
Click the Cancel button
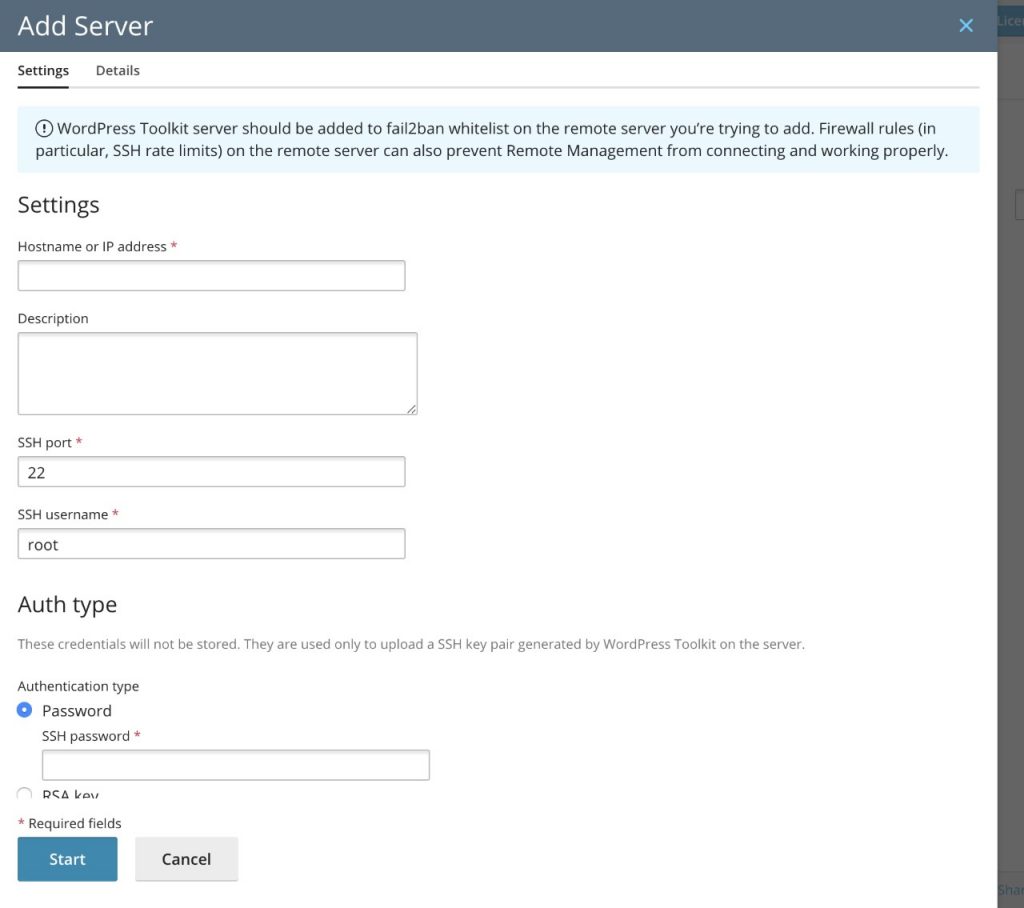pos(186,859)
